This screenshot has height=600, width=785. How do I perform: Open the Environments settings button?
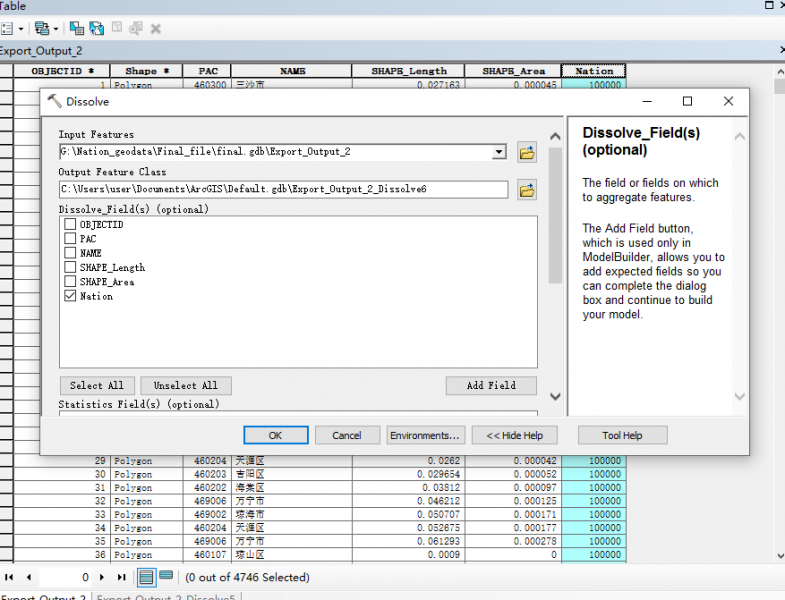click(x=425, y=435)
